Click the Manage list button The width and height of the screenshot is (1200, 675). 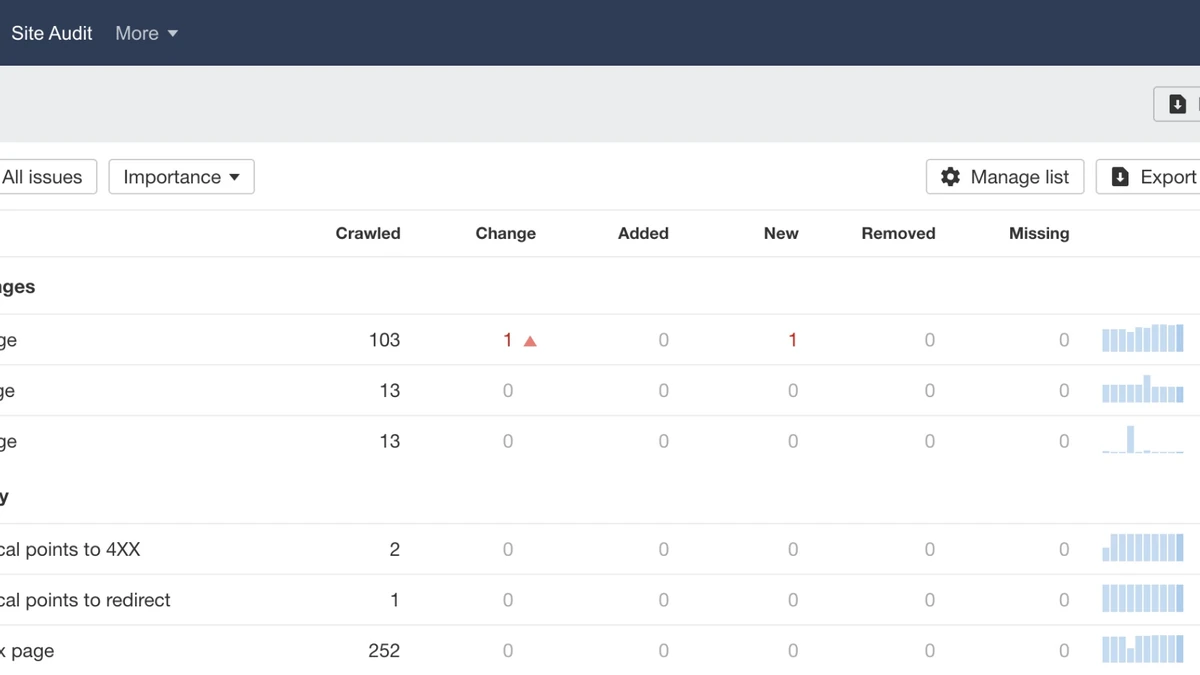pyautogui.click(x=1005, y=177)
